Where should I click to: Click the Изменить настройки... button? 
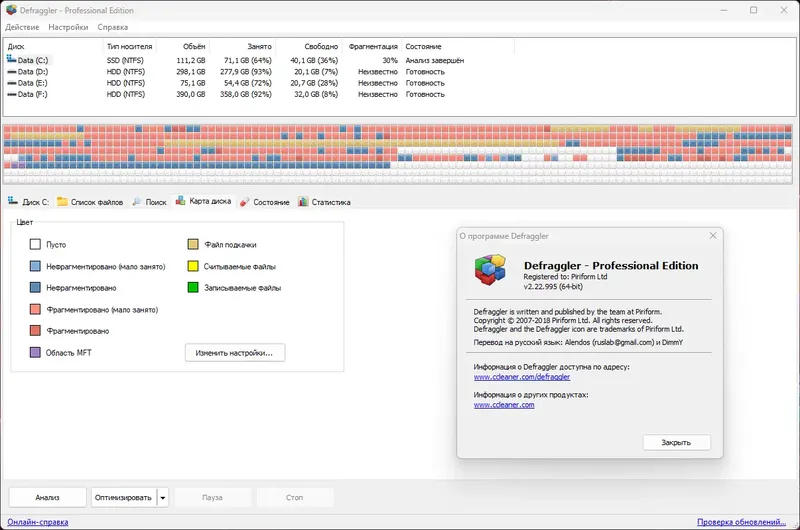pos(235,353)
